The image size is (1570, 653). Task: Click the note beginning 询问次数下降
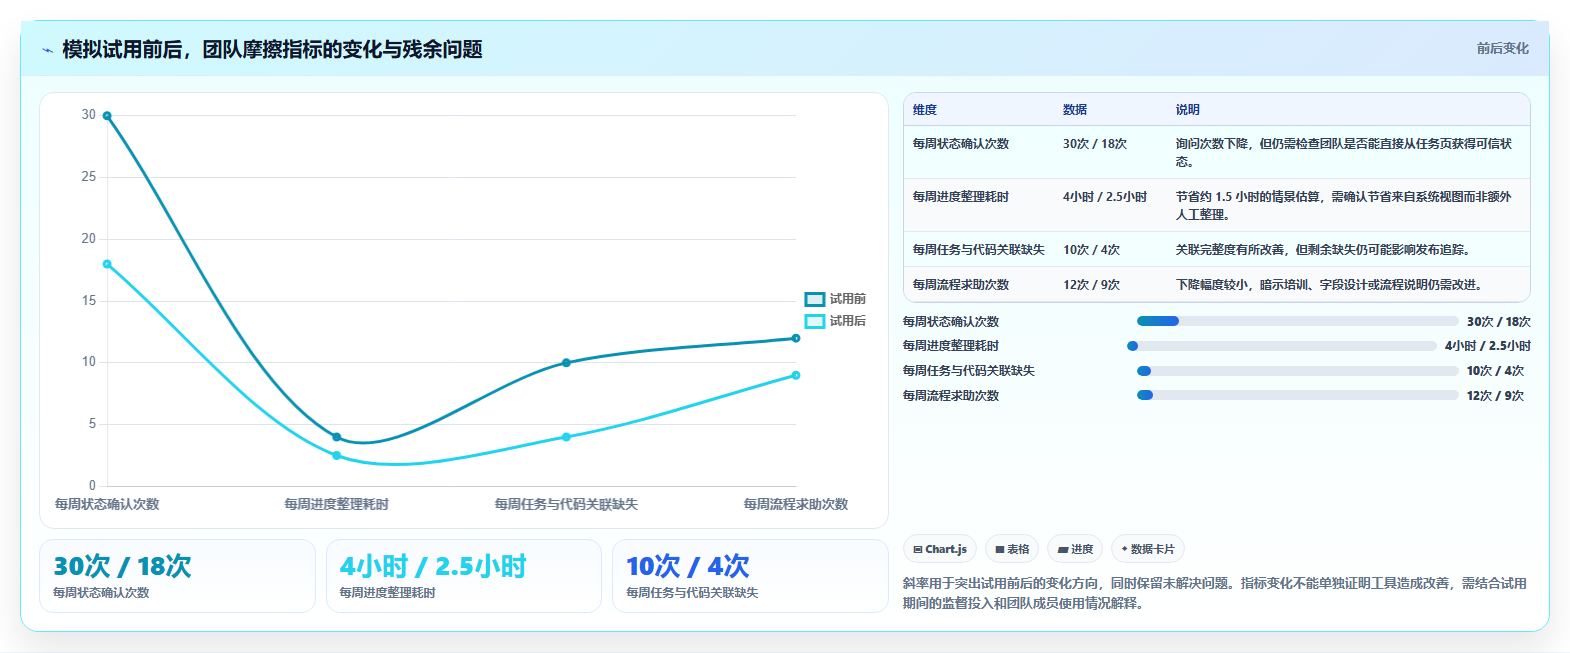coord(1345,153)
